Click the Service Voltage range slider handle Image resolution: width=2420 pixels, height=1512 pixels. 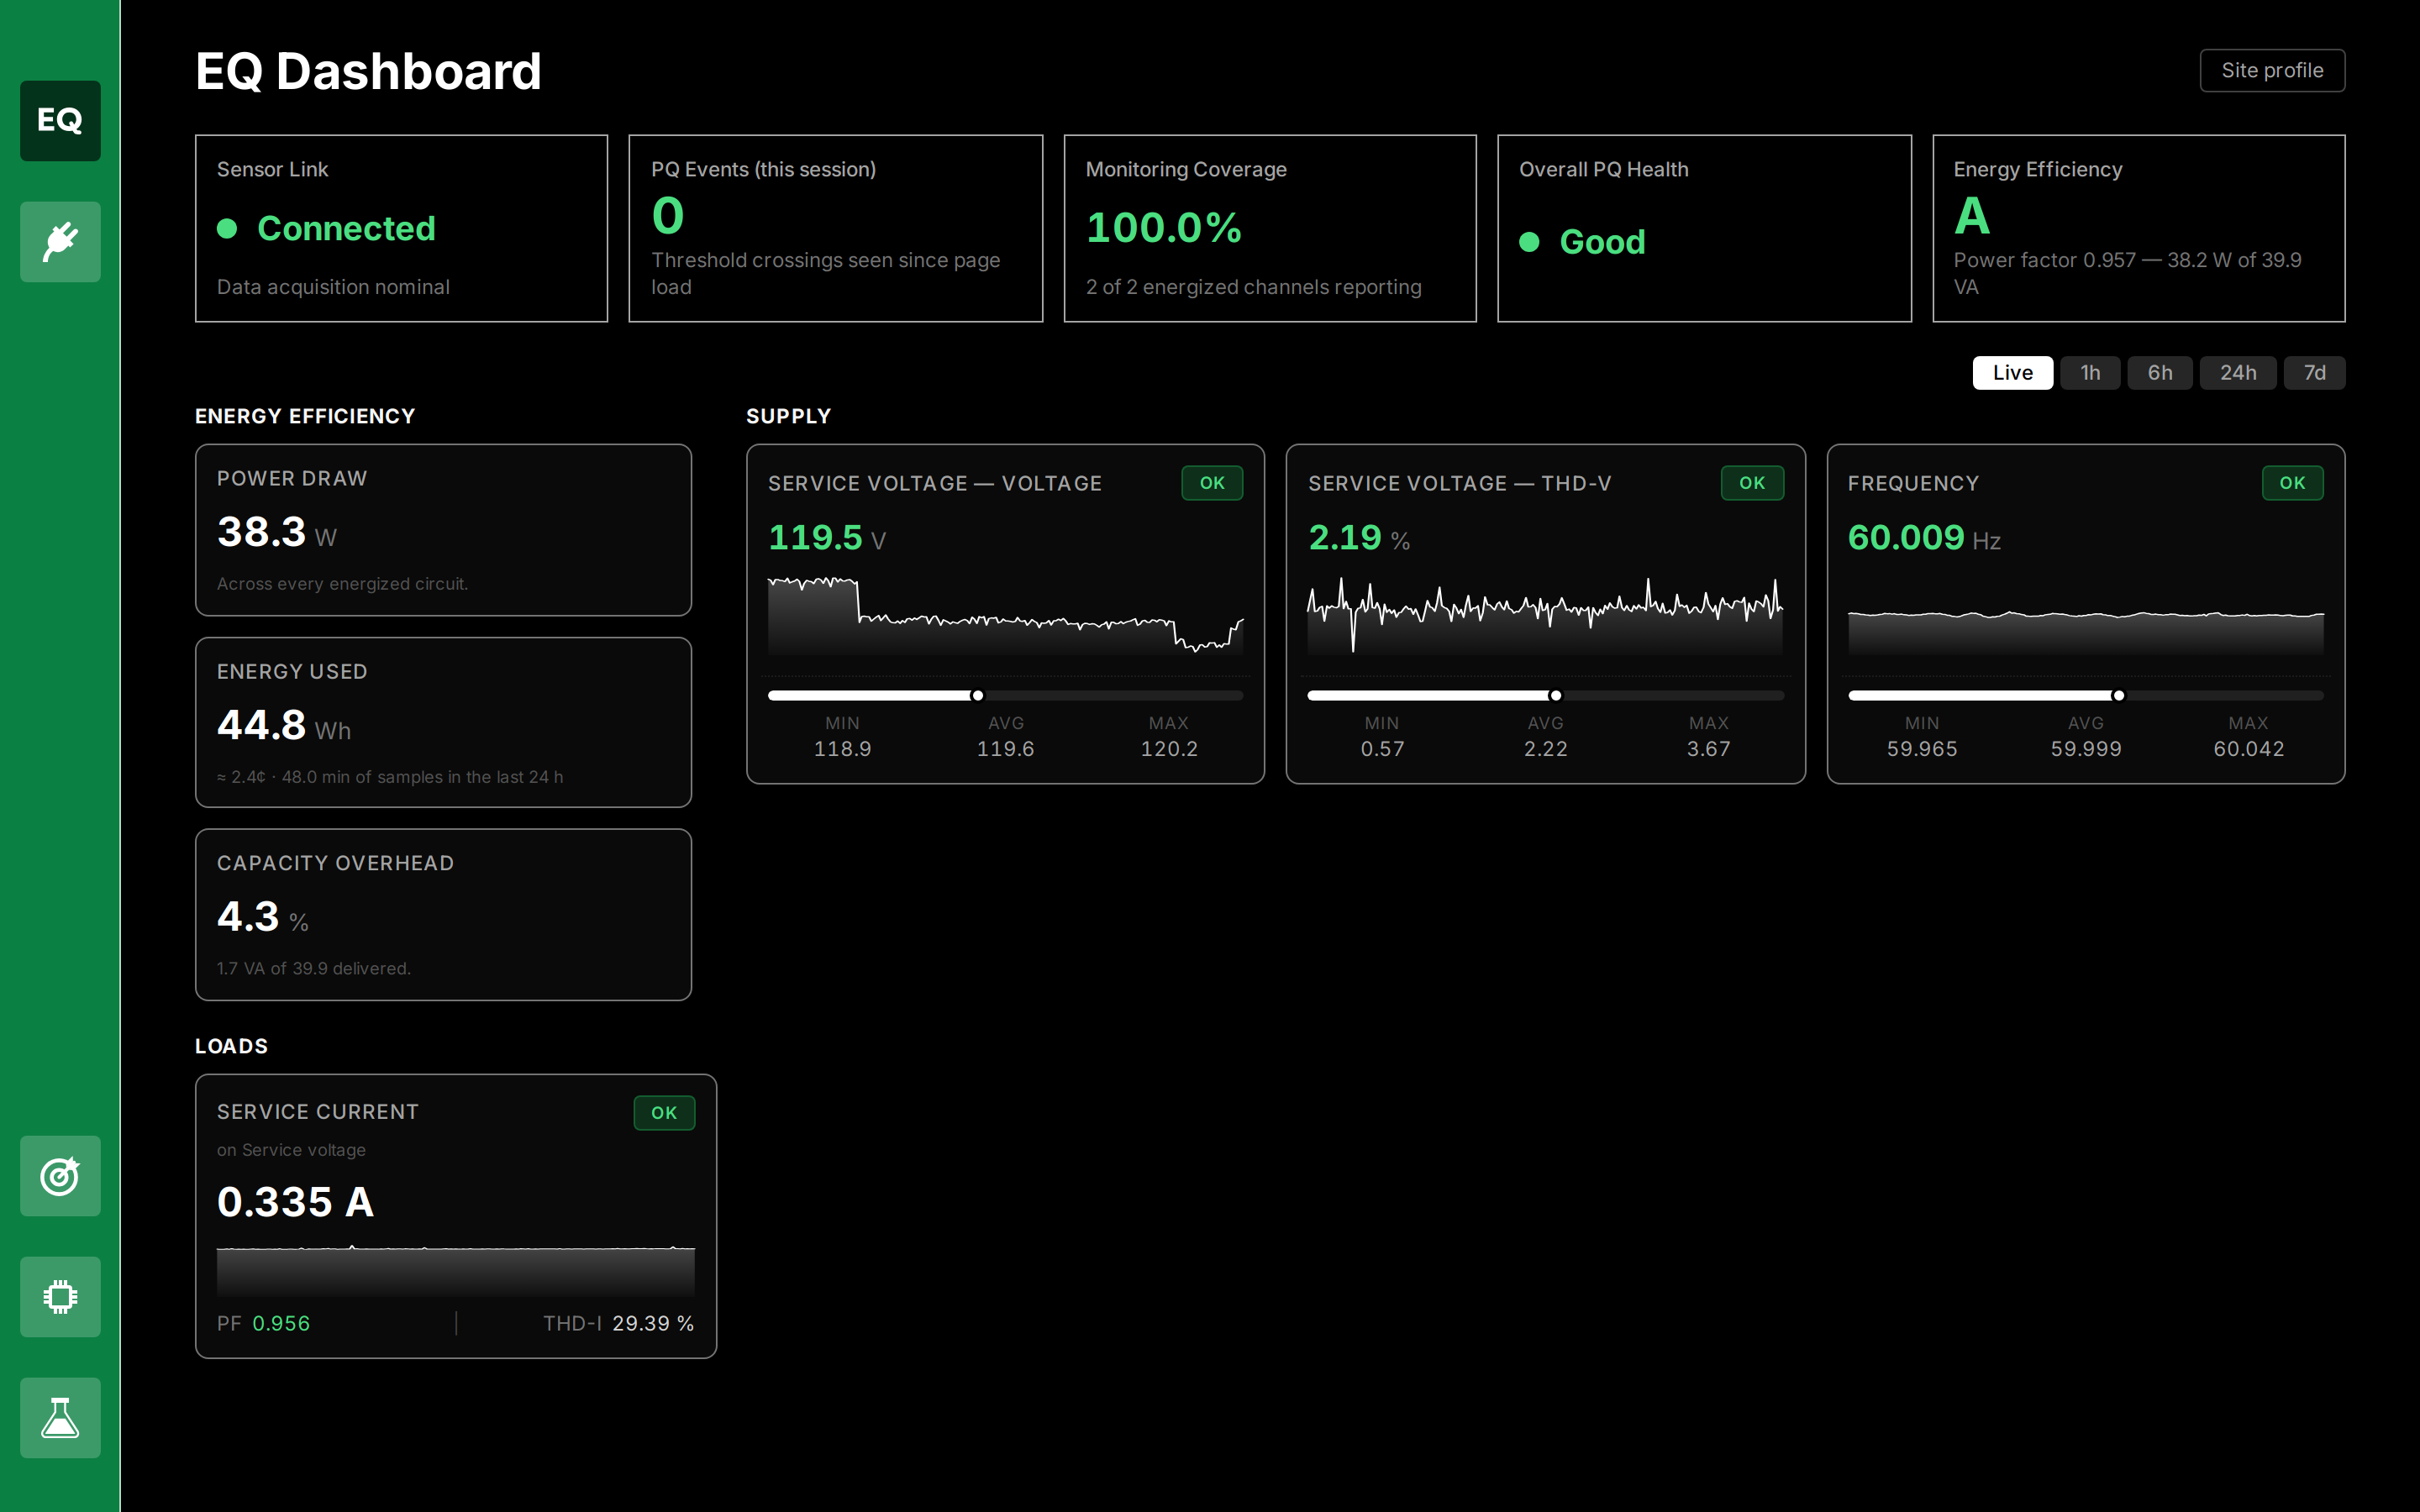pyautogui.click(x=977, y=695)
